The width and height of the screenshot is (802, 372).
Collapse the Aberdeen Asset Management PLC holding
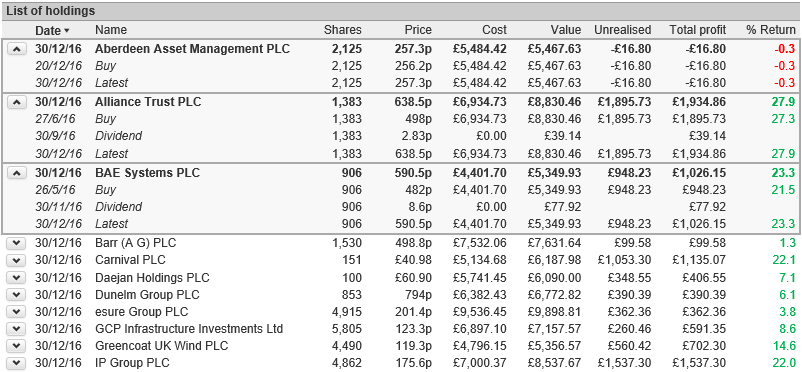click(x=17, y=49)
